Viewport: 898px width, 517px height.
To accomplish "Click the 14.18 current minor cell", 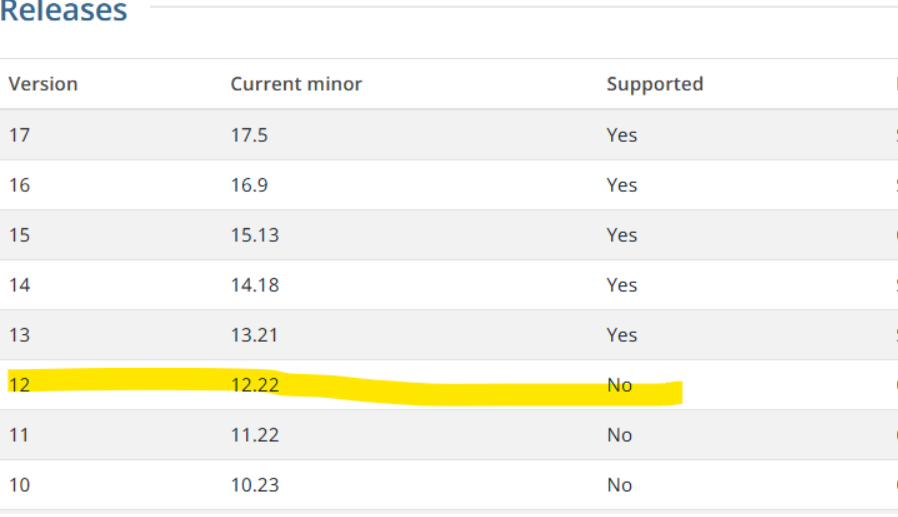I will coord(254,285).
